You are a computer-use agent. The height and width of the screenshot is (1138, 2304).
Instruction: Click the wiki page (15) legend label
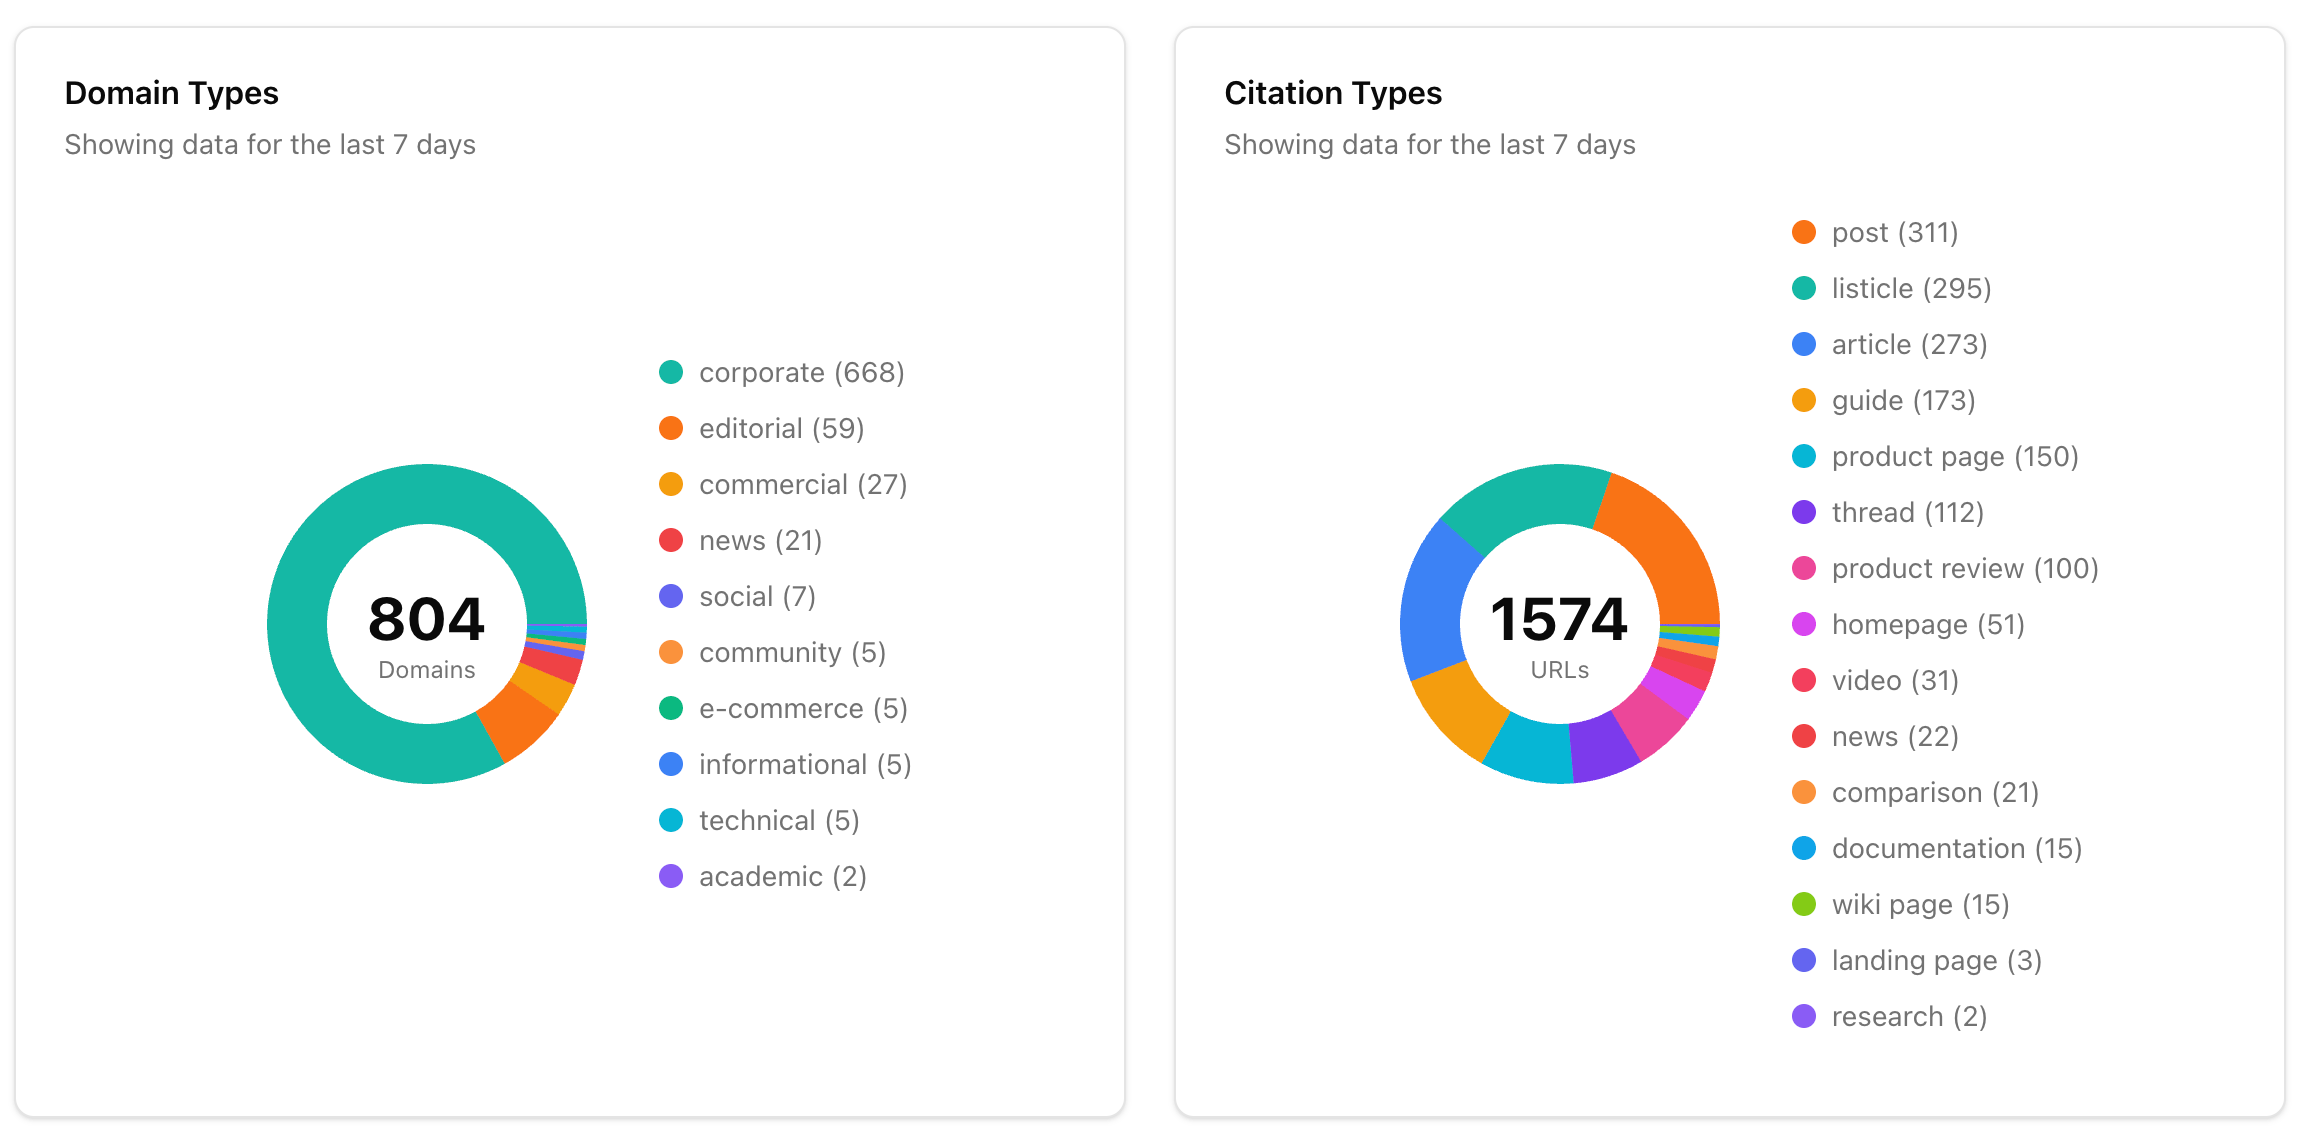[x=1920, y=905]
